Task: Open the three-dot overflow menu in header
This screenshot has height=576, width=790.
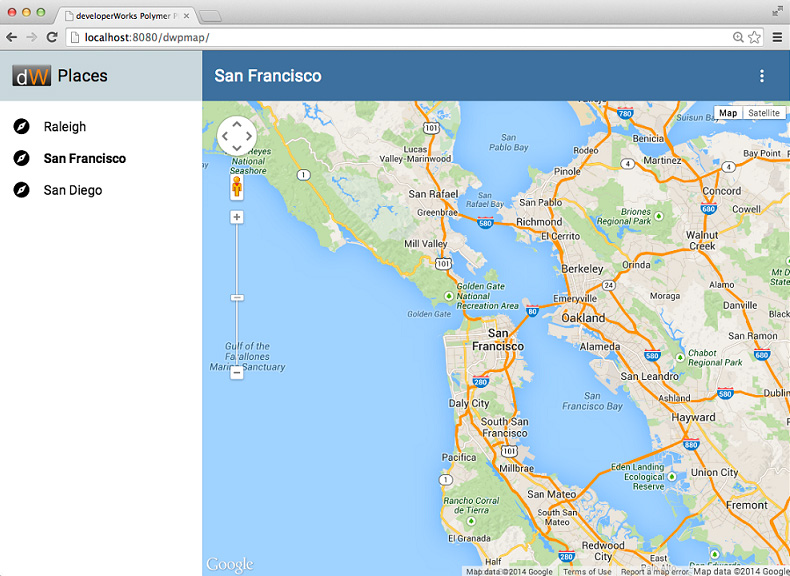Action: [762, 76]
